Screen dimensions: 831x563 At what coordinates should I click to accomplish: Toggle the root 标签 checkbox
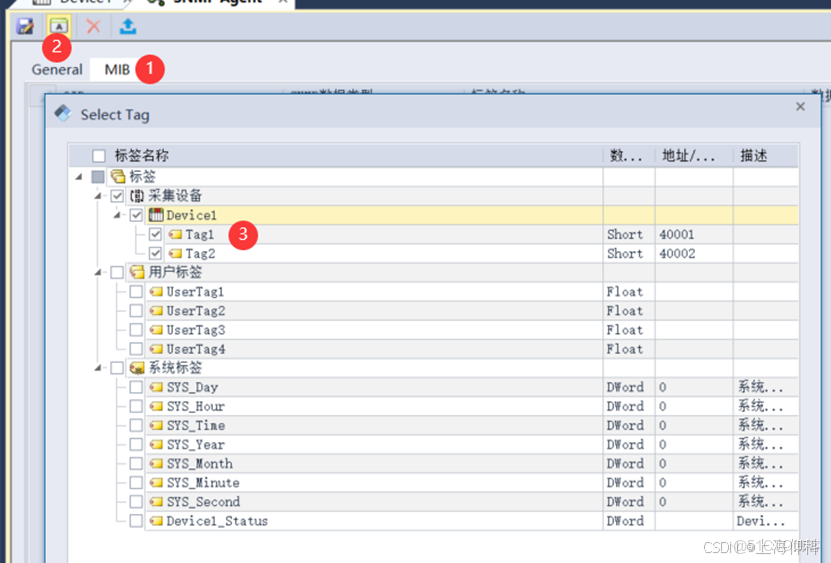pos(98,177)
